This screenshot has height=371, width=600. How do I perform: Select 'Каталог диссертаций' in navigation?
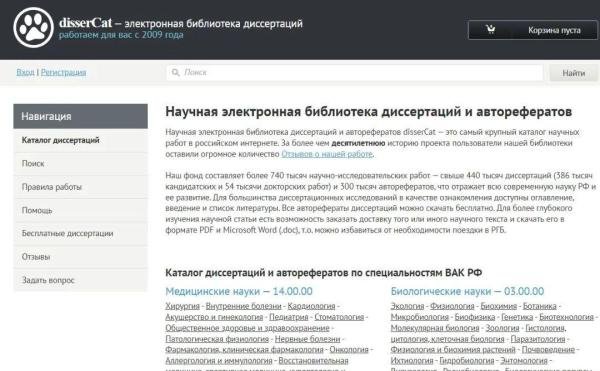click(x=80, y=140)
